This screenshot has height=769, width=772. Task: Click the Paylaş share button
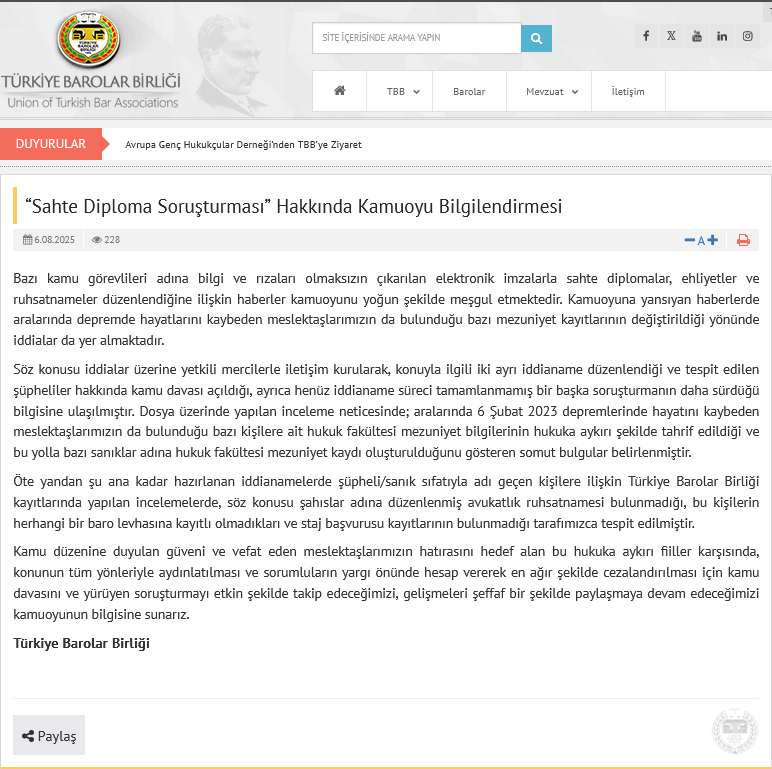49,735
